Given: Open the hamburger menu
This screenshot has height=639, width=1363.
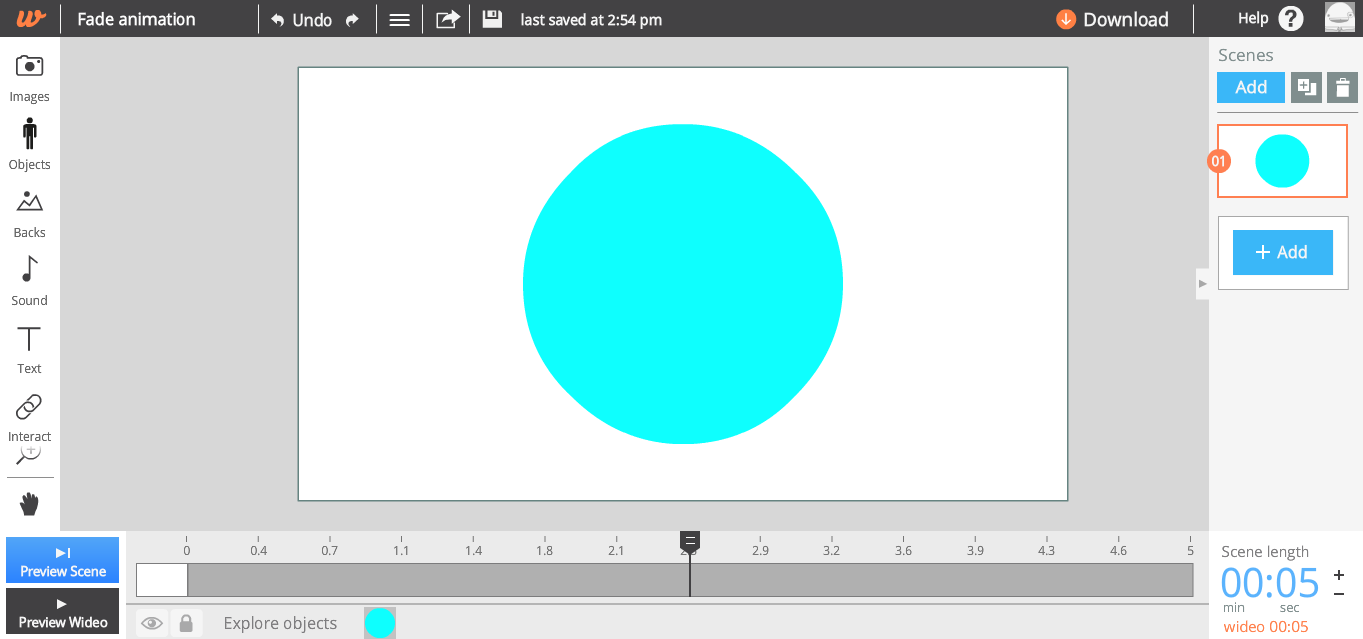Looking at the screenshot, I should pyautogui.click(x=400, y=19).
